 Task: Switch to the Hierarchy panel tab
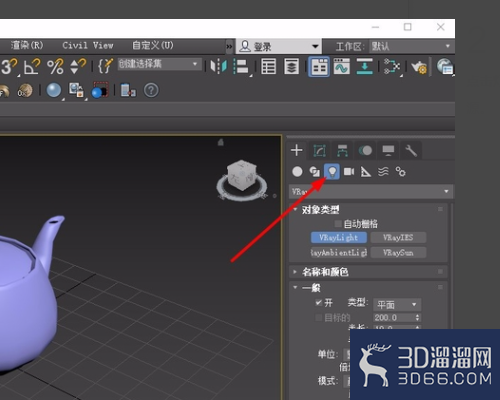[342, 151]
